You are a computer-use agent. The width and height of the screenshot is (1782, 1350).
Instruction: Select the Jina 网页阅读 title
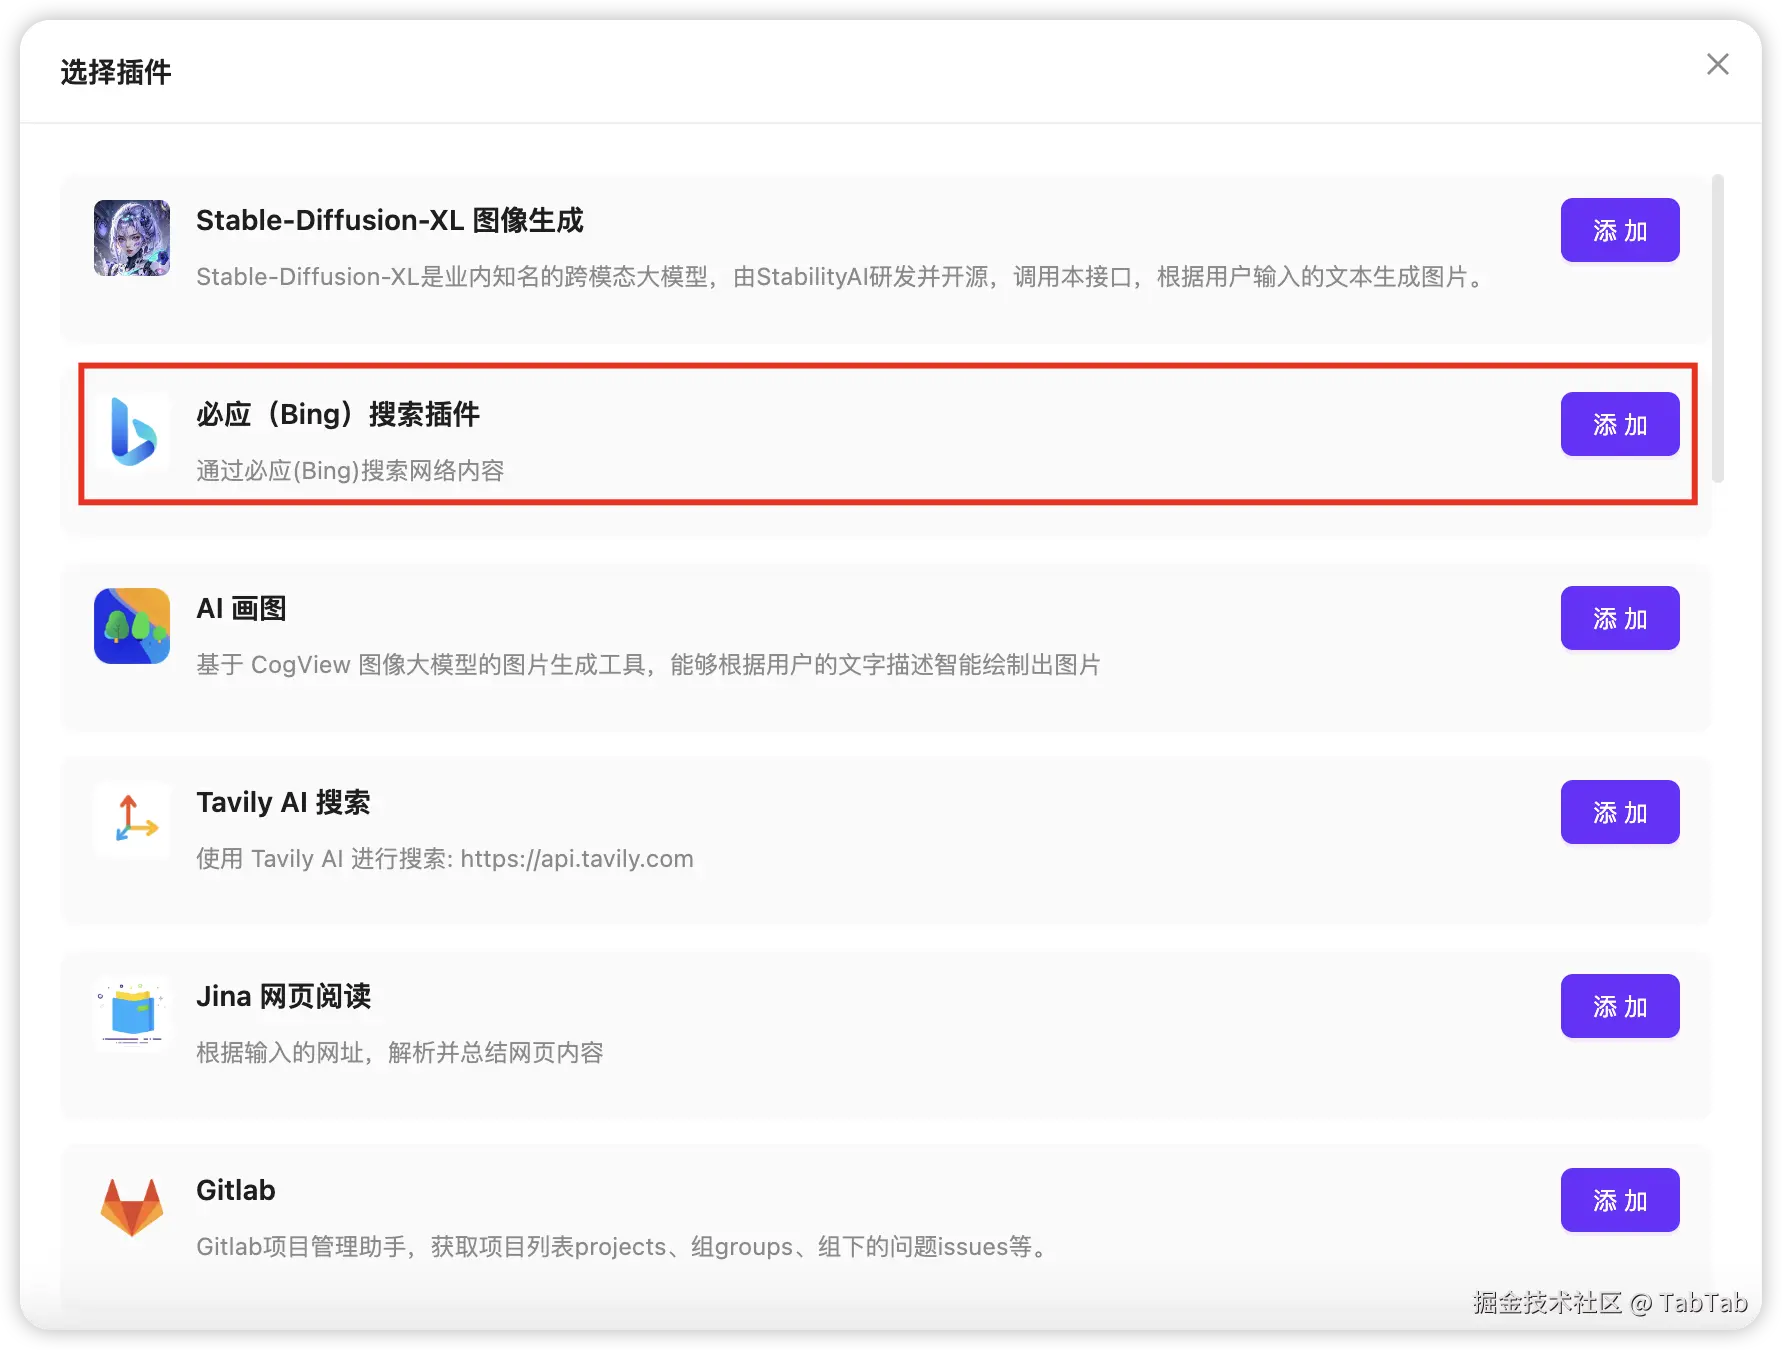(x=283, y=996)
